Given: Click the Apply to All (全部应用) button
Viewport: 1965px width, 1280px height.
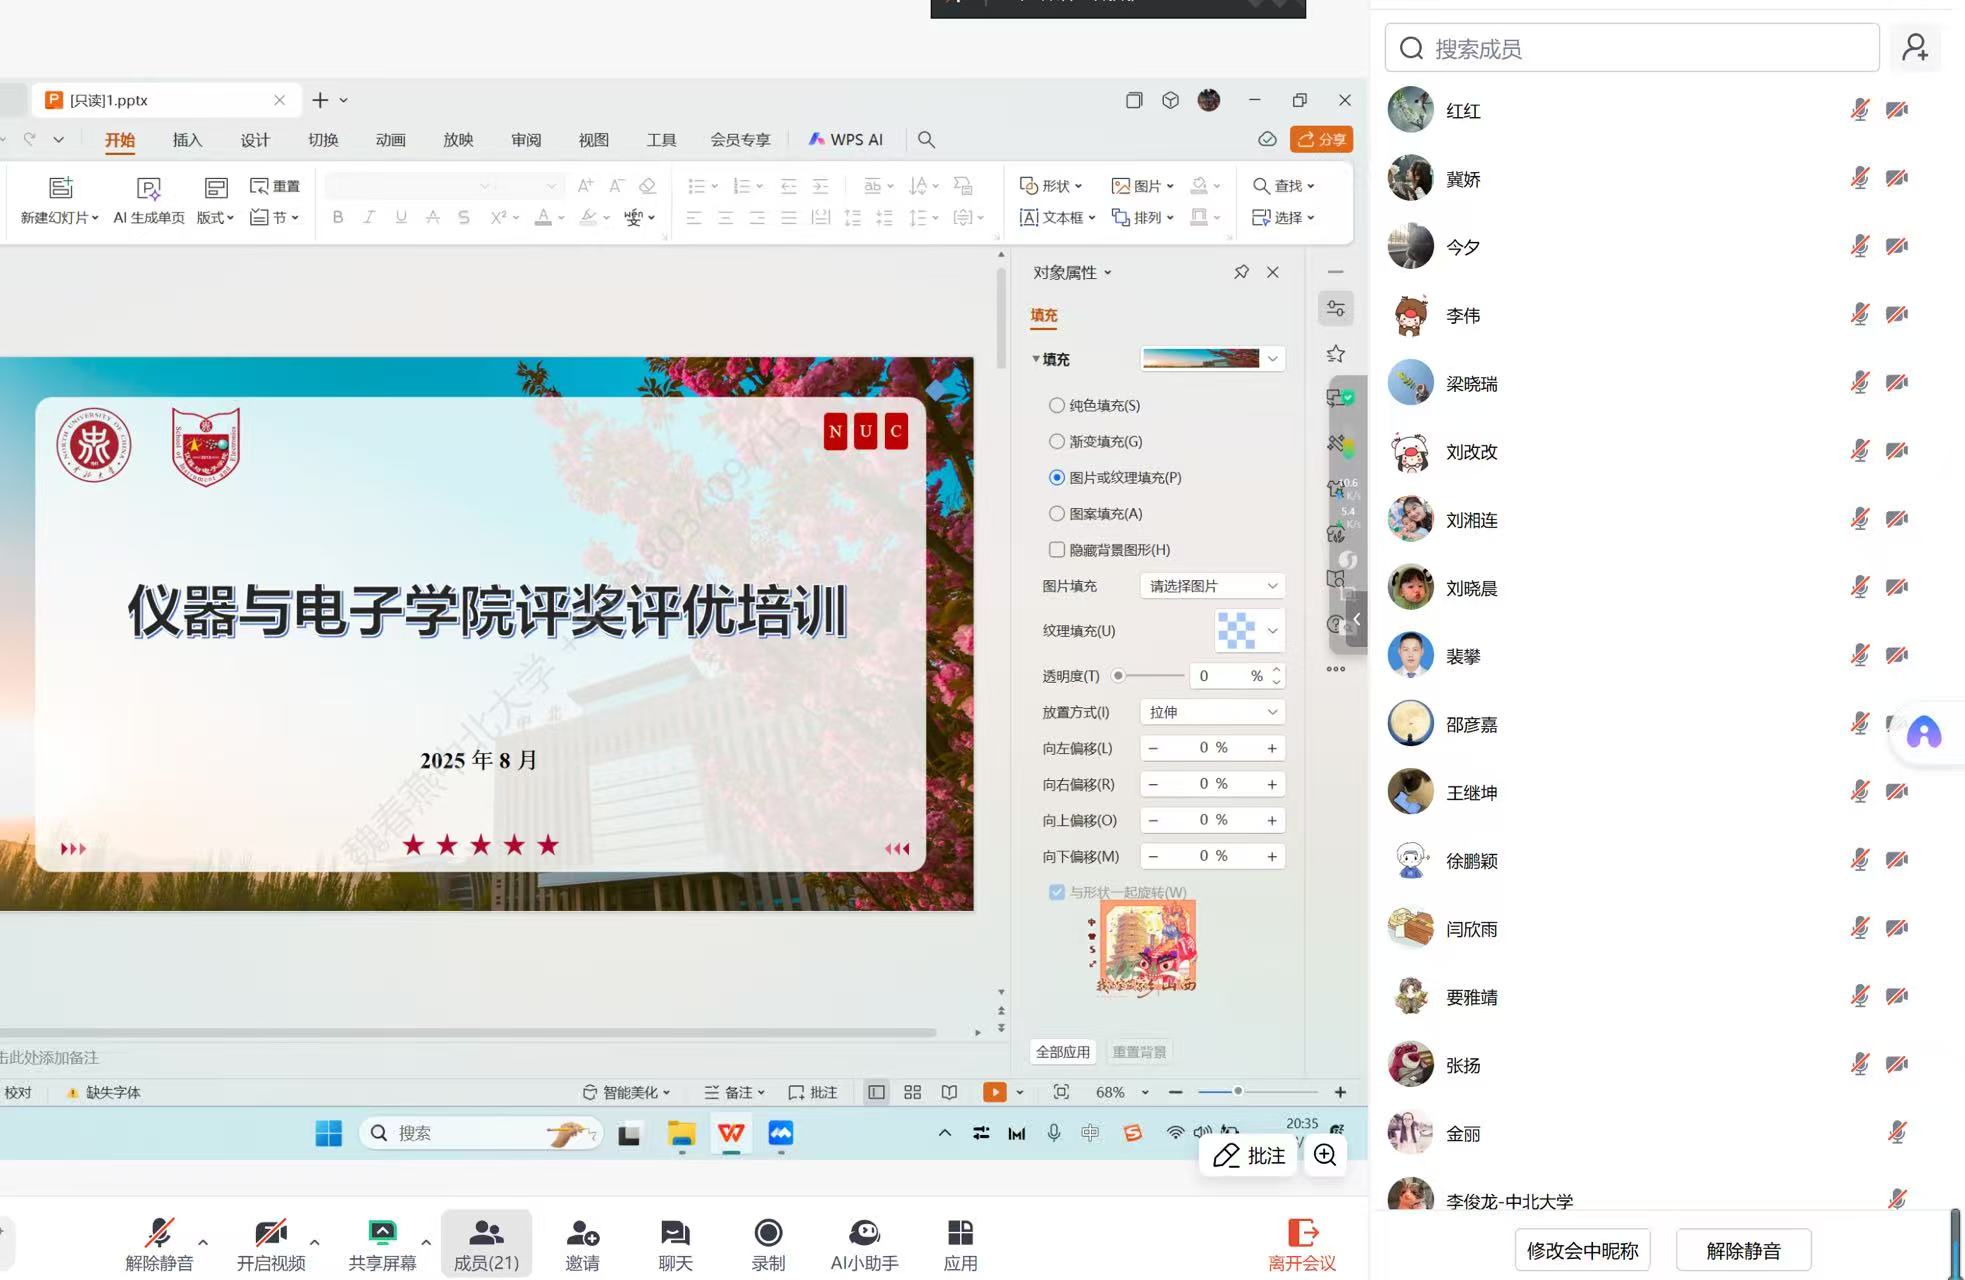Looking at the screenshot, I should click(x=1062, y=1052).
